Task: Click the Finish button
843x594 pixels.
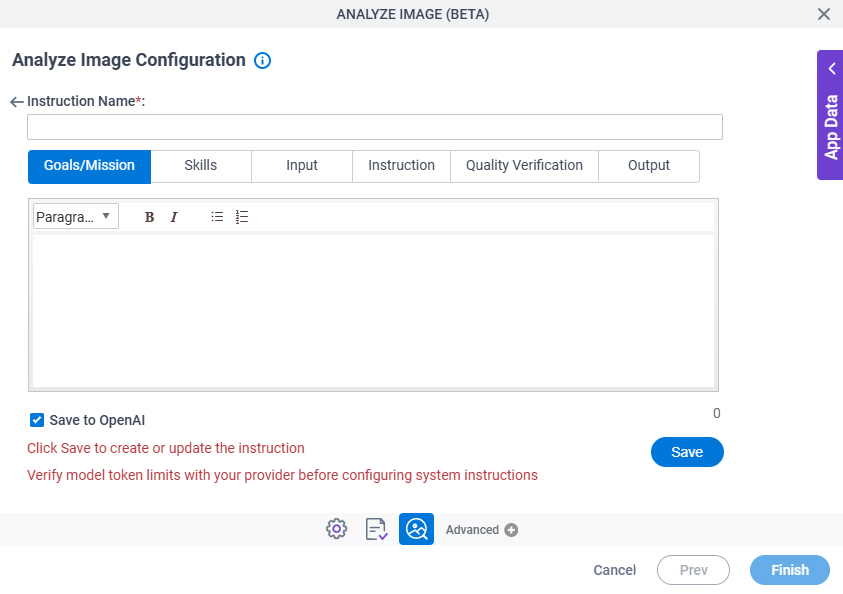Action: coord(790,570)
